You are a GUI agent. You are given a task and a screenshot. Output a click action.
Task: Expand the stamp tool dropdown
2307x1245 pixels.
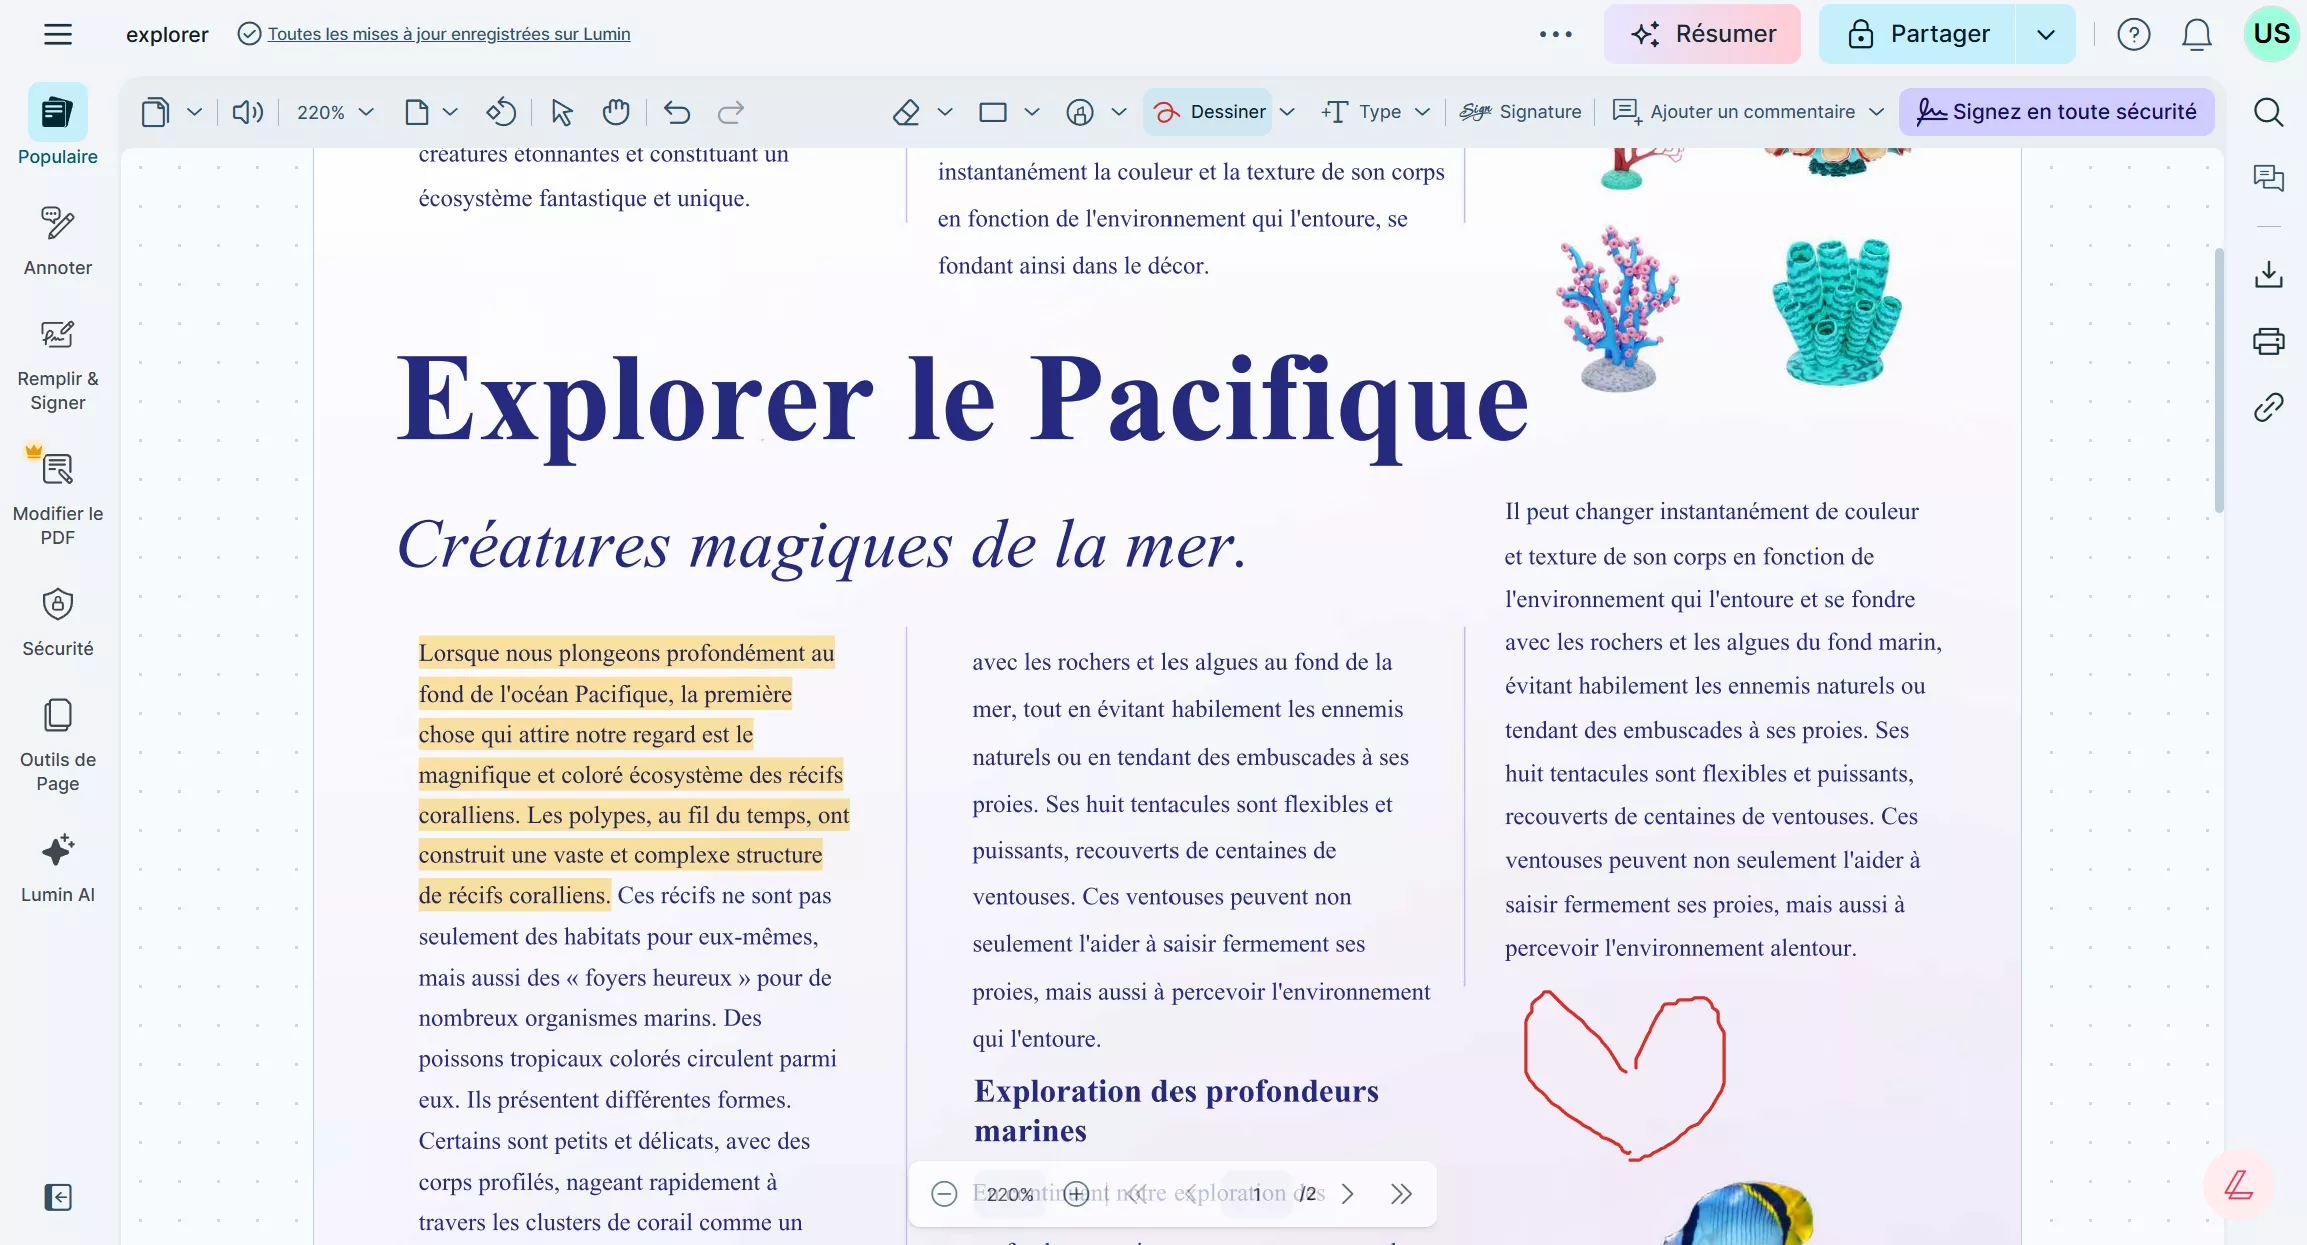pyautogui.click(x=1119, y=112)
